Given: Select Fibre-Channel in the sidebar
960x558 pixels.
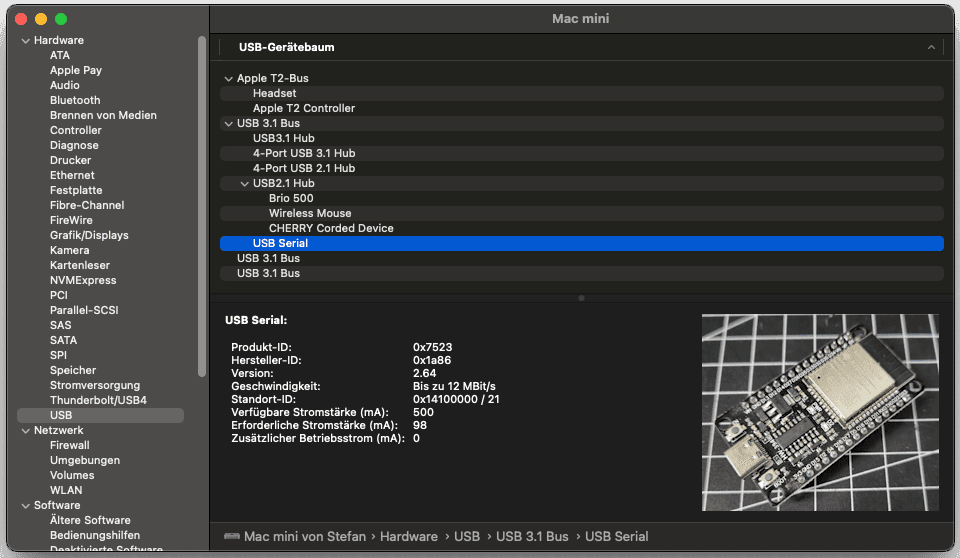Looking at the screenshot, I should tap(87, 205).
